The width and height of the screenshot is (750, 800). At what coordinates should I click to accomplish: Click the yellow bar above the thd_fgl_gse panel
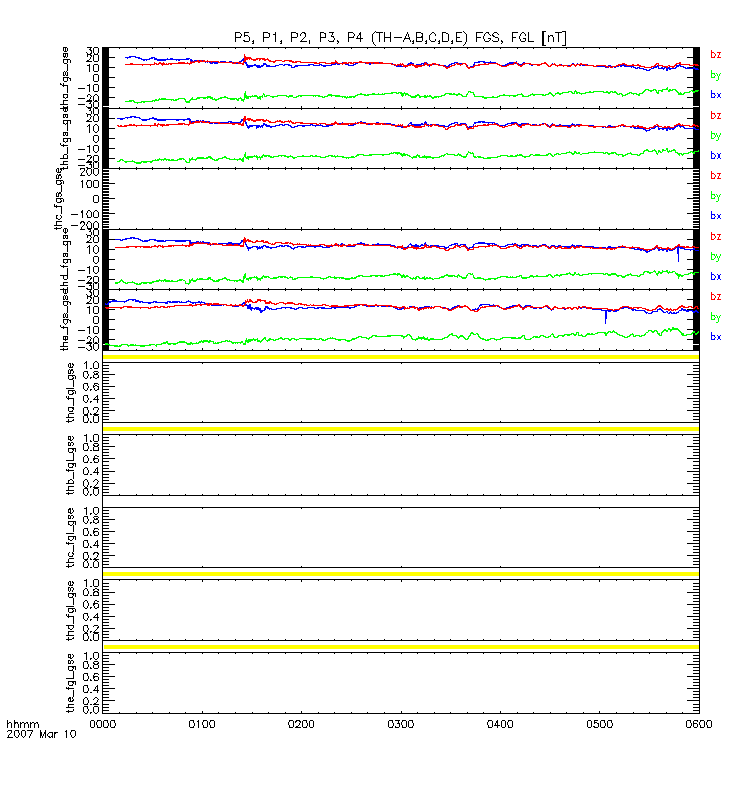click(401, 574)
